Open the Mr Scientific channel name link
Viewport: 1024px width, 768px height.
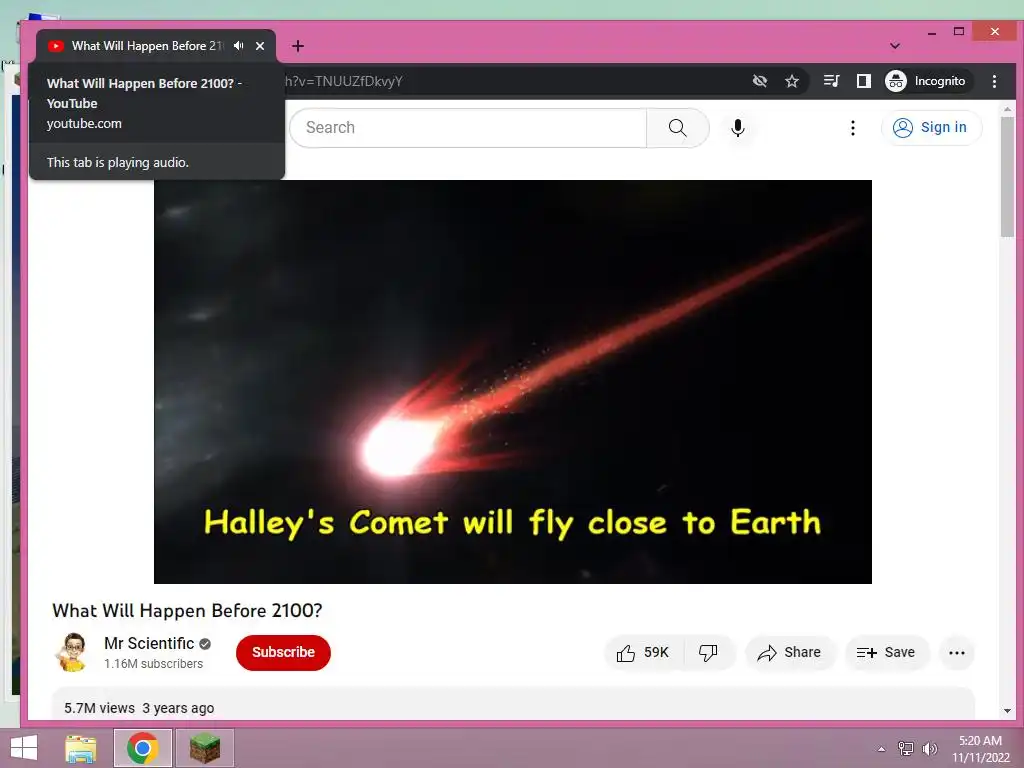point(149,643)
